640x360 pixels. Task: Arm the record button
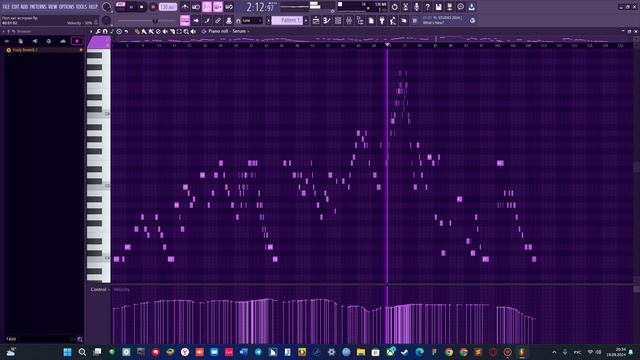[153, 7]
